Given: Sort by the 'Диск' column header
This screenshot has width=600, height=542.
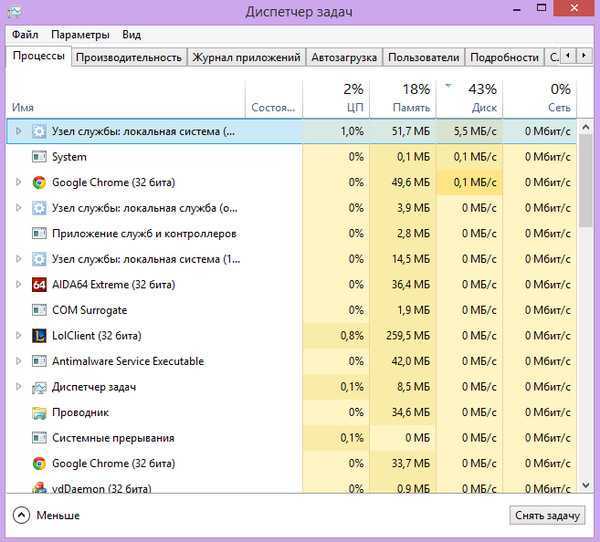Looking at the screenshot, I should (x=470, y=99).
